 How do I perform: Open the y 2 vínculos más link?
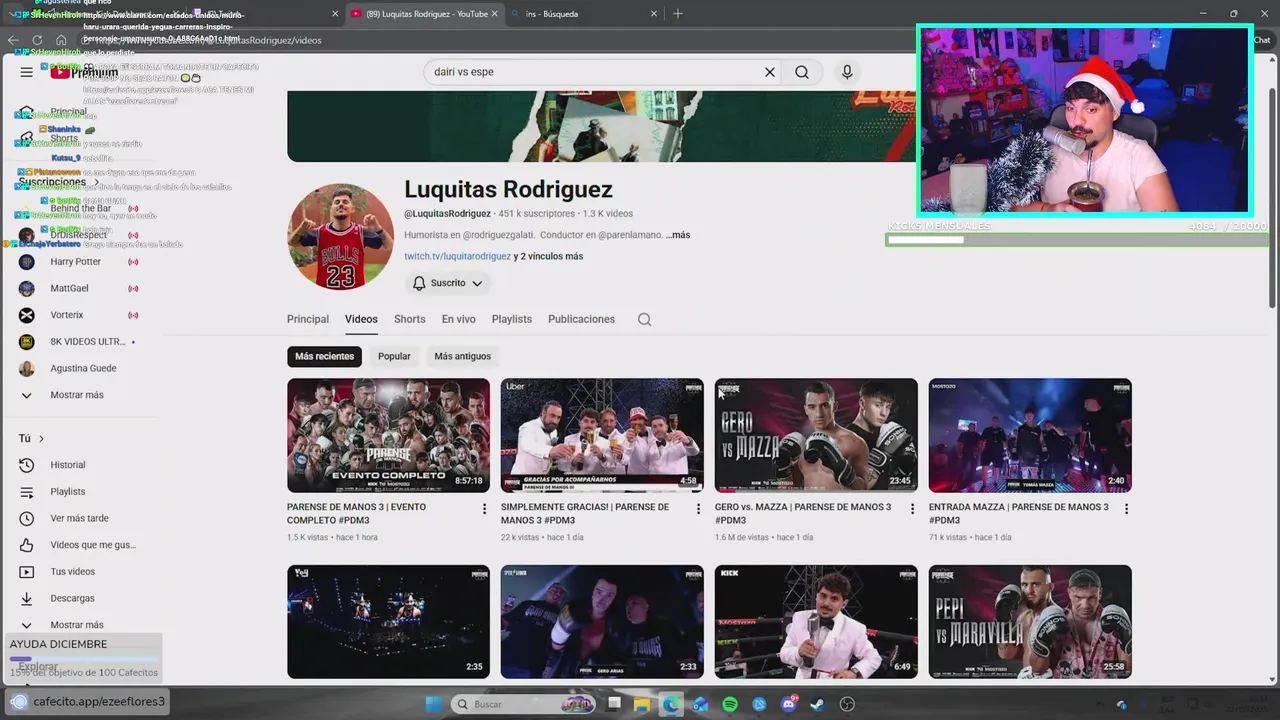[x=548, y=256]
